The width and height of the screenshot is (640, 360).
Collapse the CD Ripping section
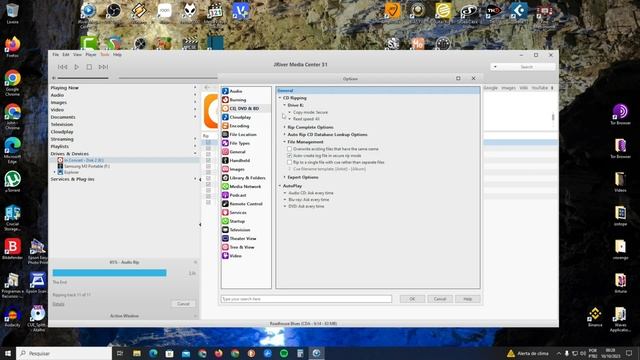(x=280, y=98)
